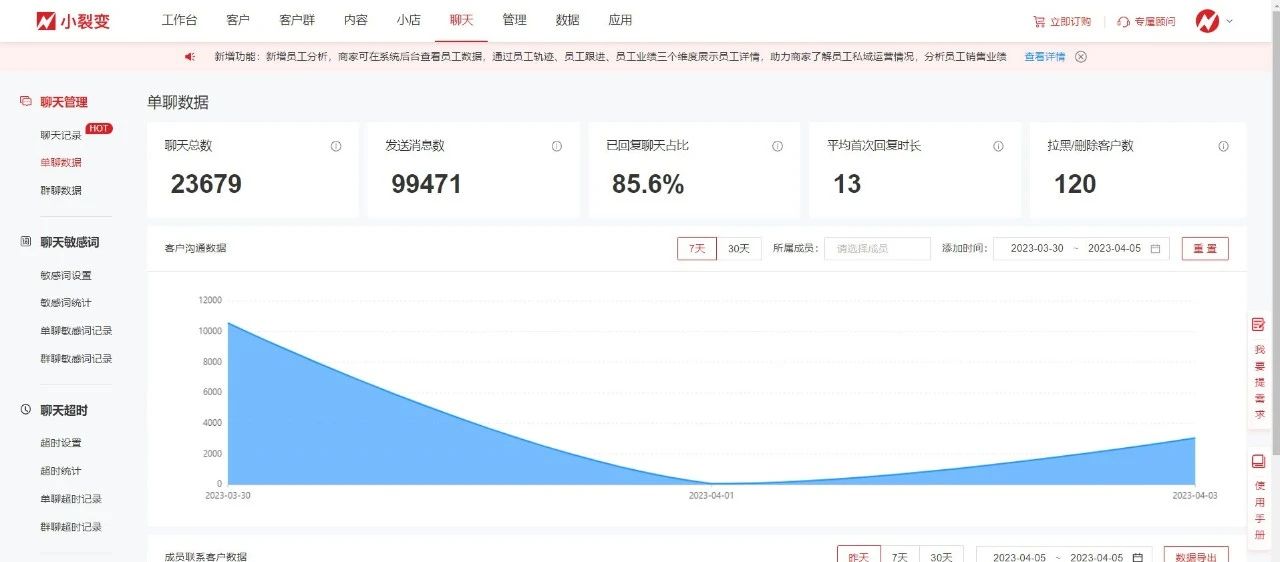Expand the user avatar account menu
The height and width of the screenshot is (562, 1280).
tap(1214, 21)
